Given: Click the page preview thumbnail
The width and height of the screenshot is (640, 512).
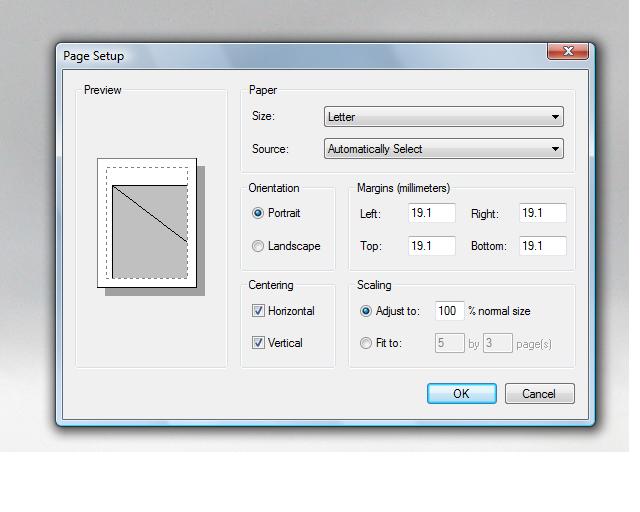Looking at the screenshot, I should pos(148,223).
